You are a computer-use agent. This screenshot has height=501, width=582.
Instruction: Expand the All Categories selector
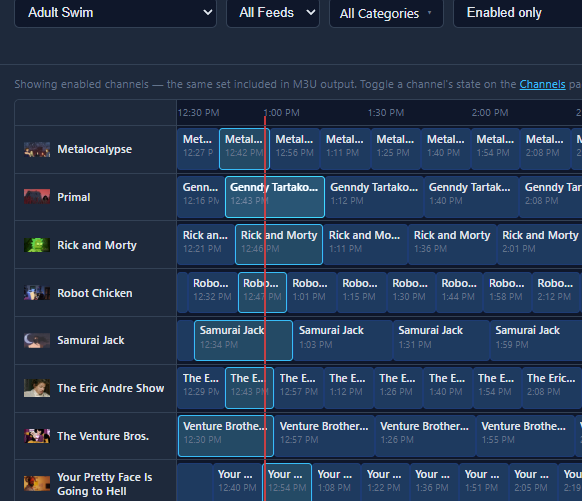(x=386, y=13)
